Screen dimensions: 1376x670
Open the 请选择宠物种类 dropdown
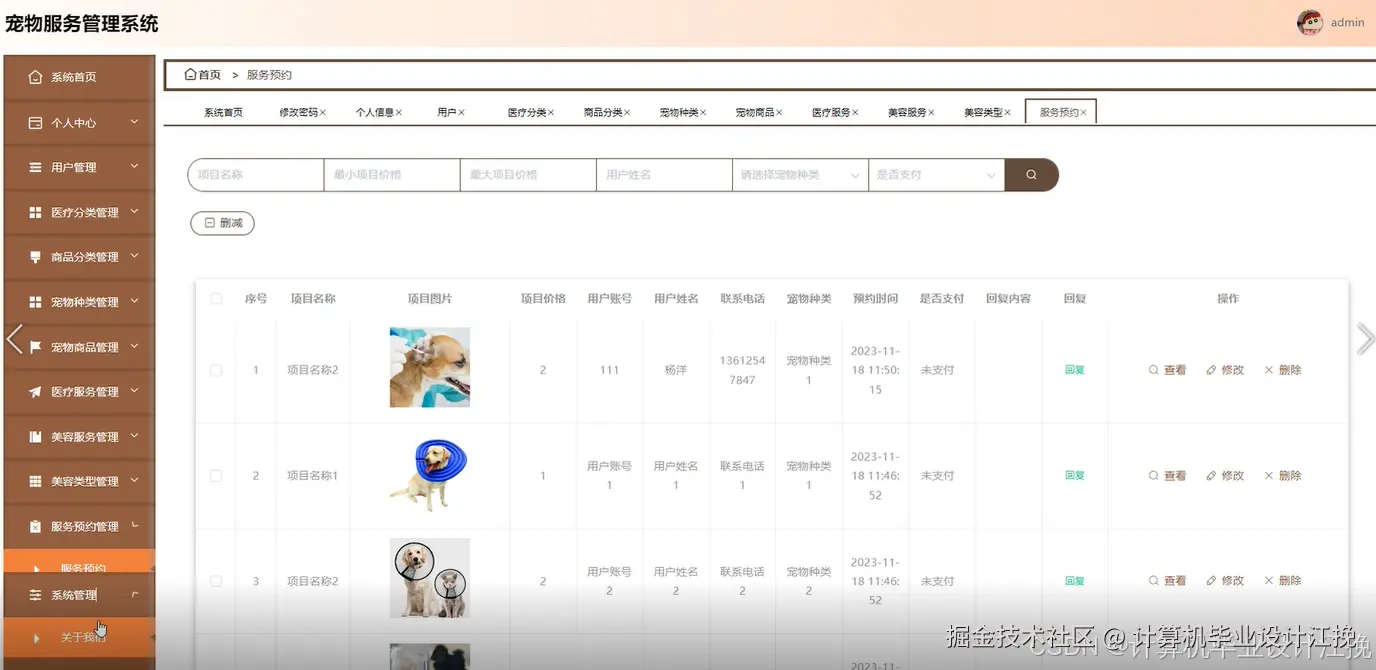point(800,175)
